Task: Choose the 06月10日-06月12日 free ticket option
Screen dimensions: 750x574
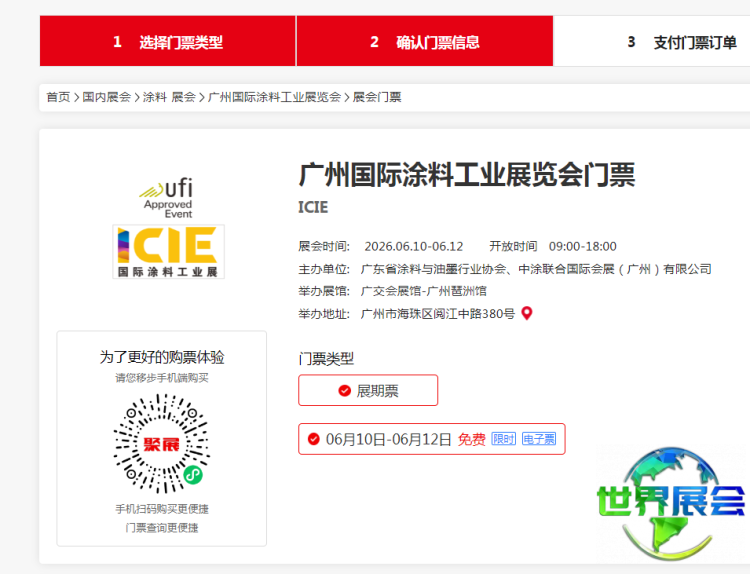Action: 430,439
